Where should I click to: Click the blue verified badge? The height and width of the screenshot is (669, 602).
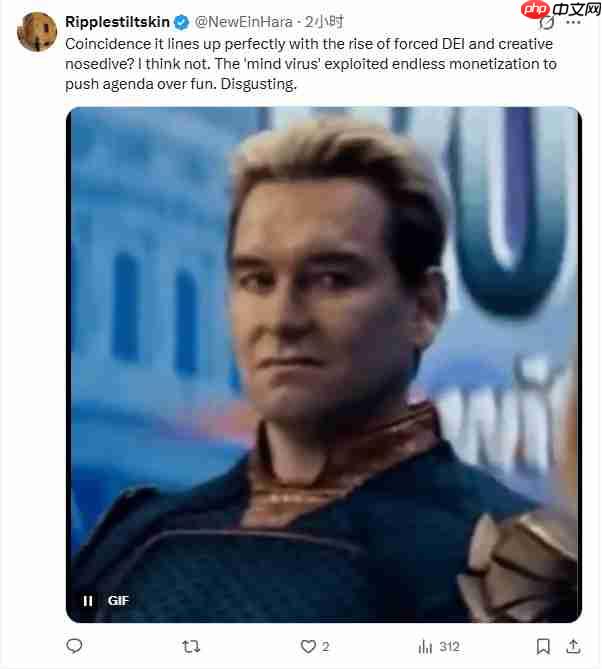[x=182, y=22]
